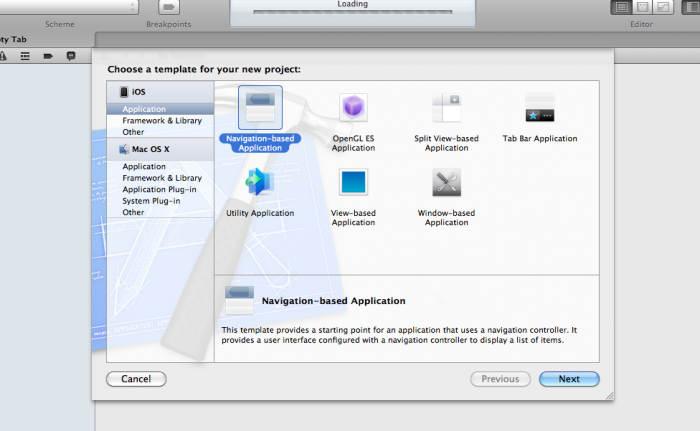
Task: Open the Scheme dropdown in toolbar
Action: coord(68,6)
